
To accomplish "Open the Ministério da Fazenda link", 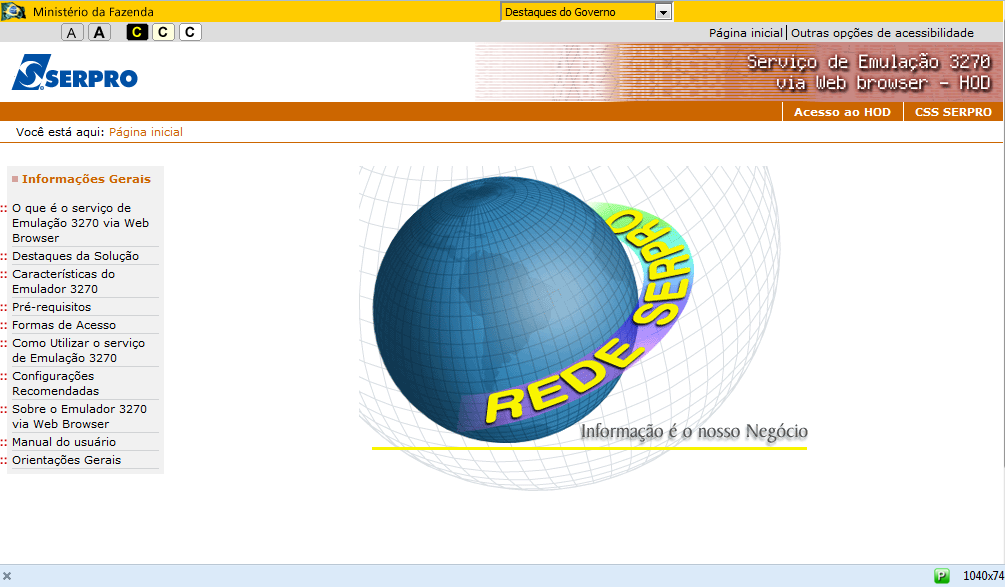I will (93, 12).
